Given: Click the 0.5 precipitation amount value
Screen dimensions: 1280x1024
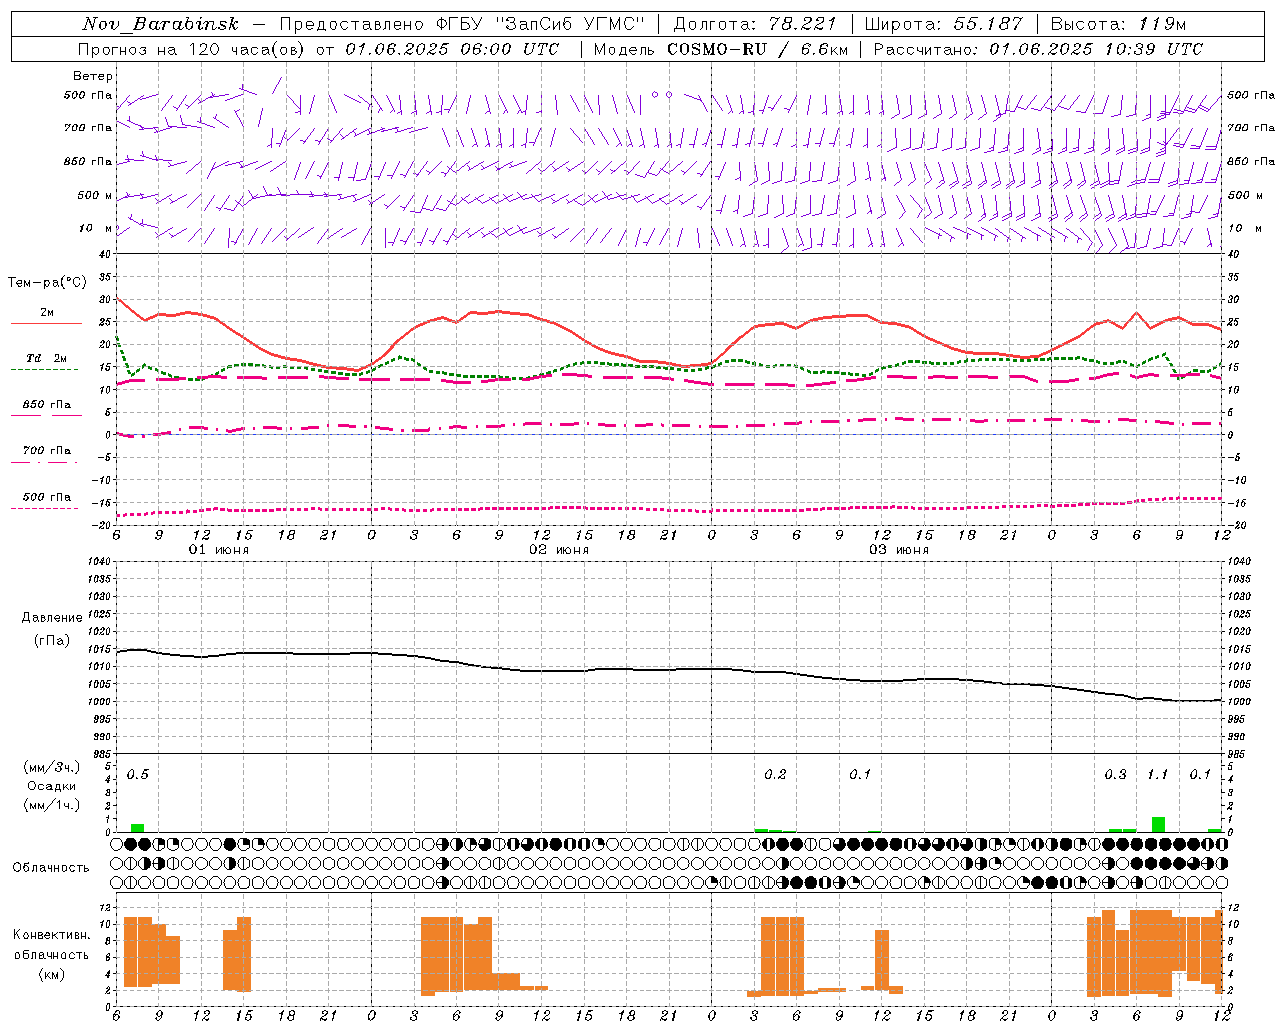Looking at the screenshot, I should 138,775.
